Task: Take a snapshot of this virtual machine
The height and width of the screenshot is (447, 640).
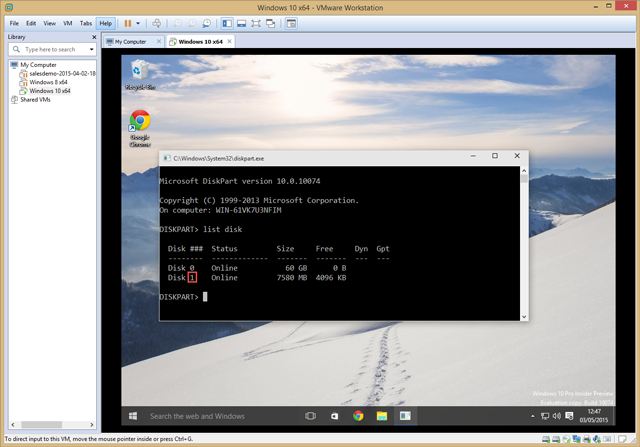Action: [177, 23]
